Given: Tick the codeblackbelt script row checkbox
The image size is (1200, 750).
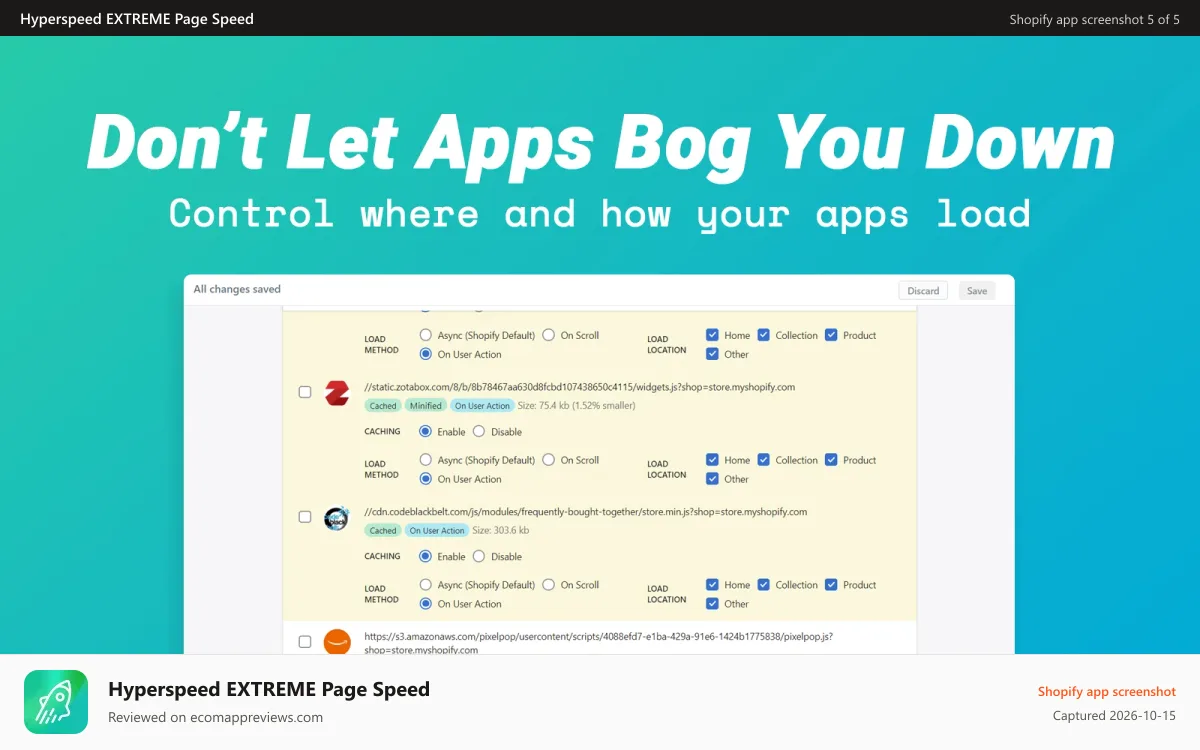Looking at the screenshot, I should click(x=305, y=517).
